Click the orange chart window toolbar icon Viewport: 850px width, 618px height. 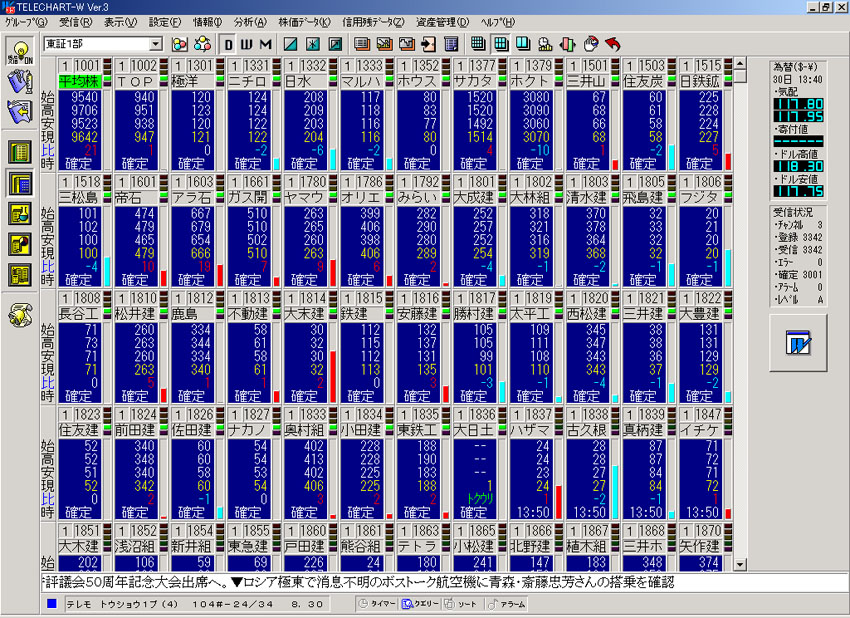(384, 44)
